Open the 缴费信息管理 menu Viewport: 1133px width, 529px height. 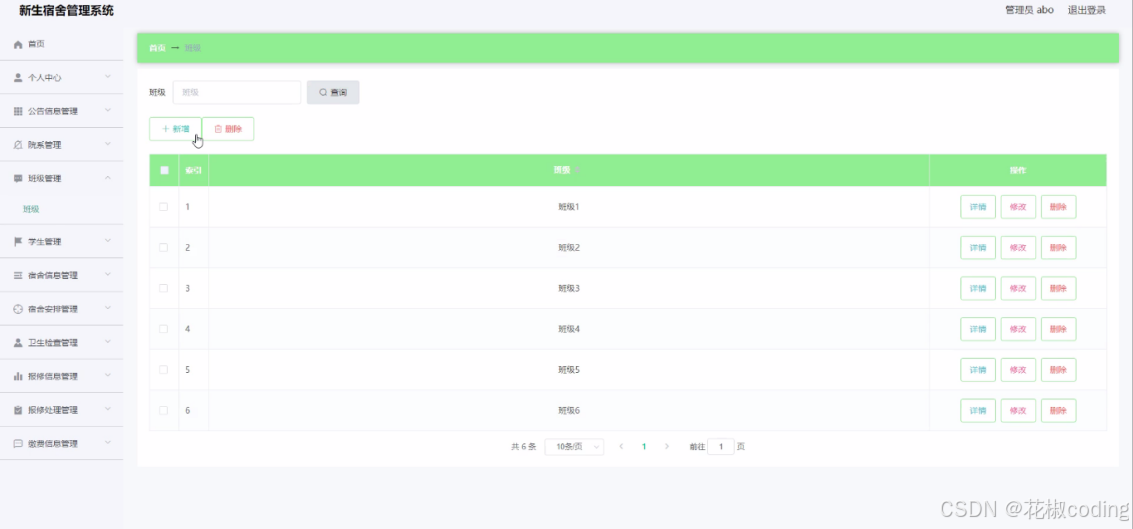point(61,444)
